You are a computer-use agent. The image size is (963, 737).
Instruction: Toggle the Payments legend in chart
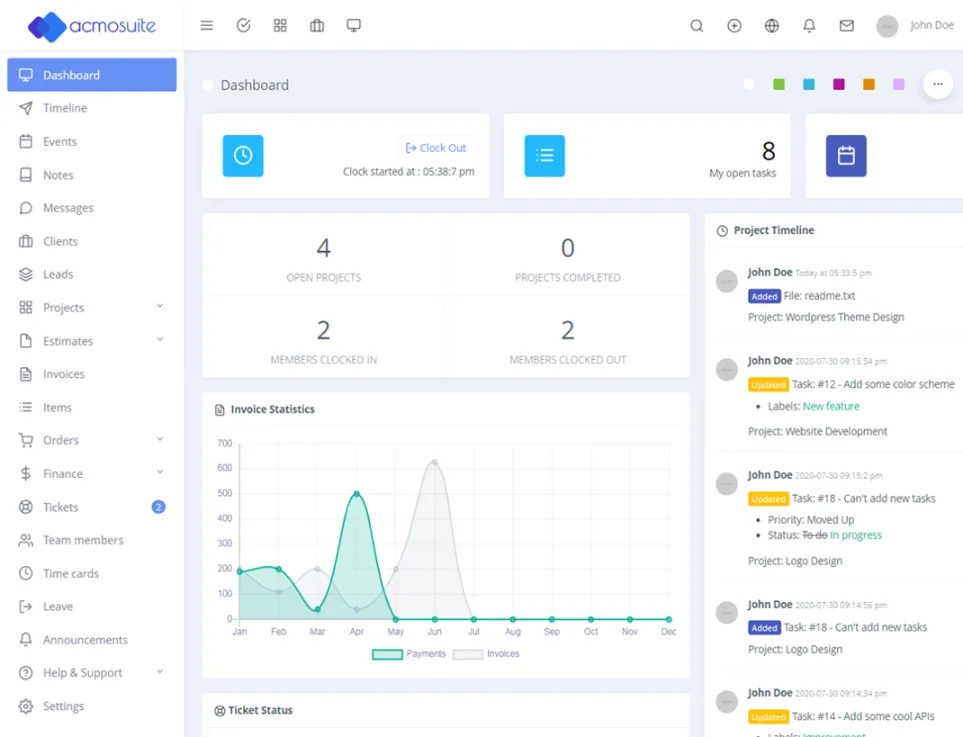409,654
